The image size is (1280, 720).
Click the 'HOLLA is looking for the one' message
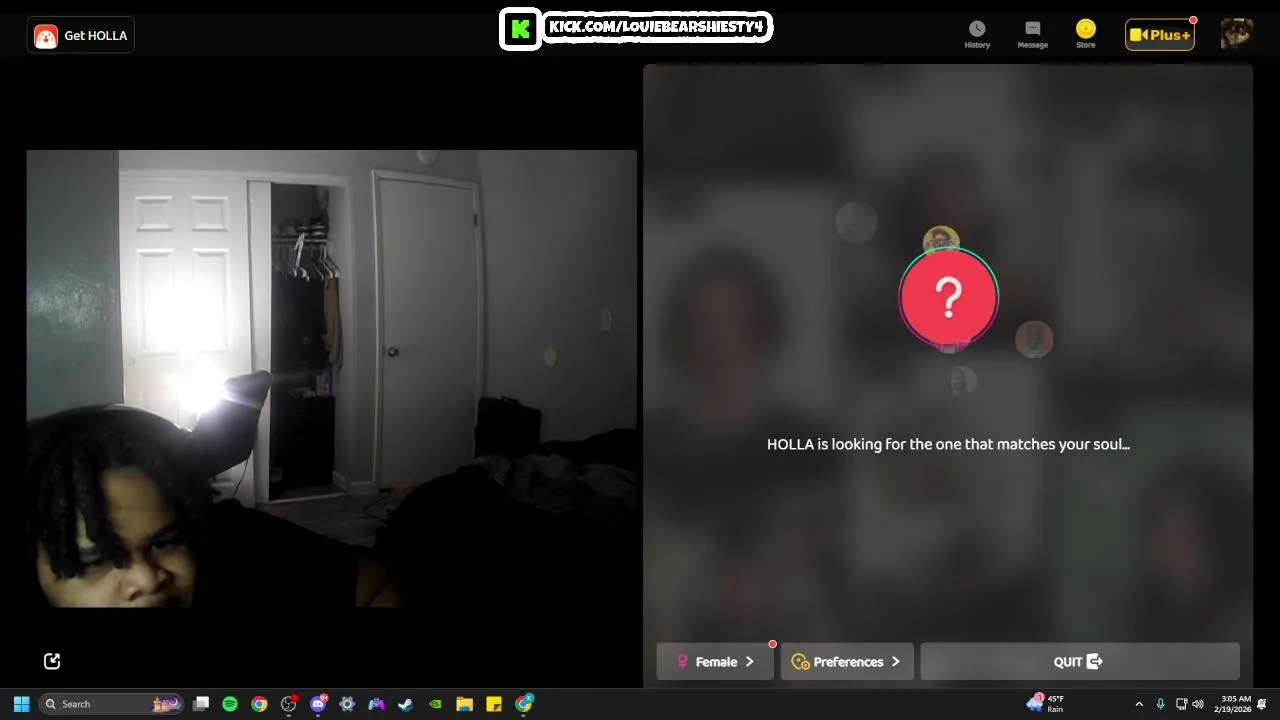(x=948, y=444)
